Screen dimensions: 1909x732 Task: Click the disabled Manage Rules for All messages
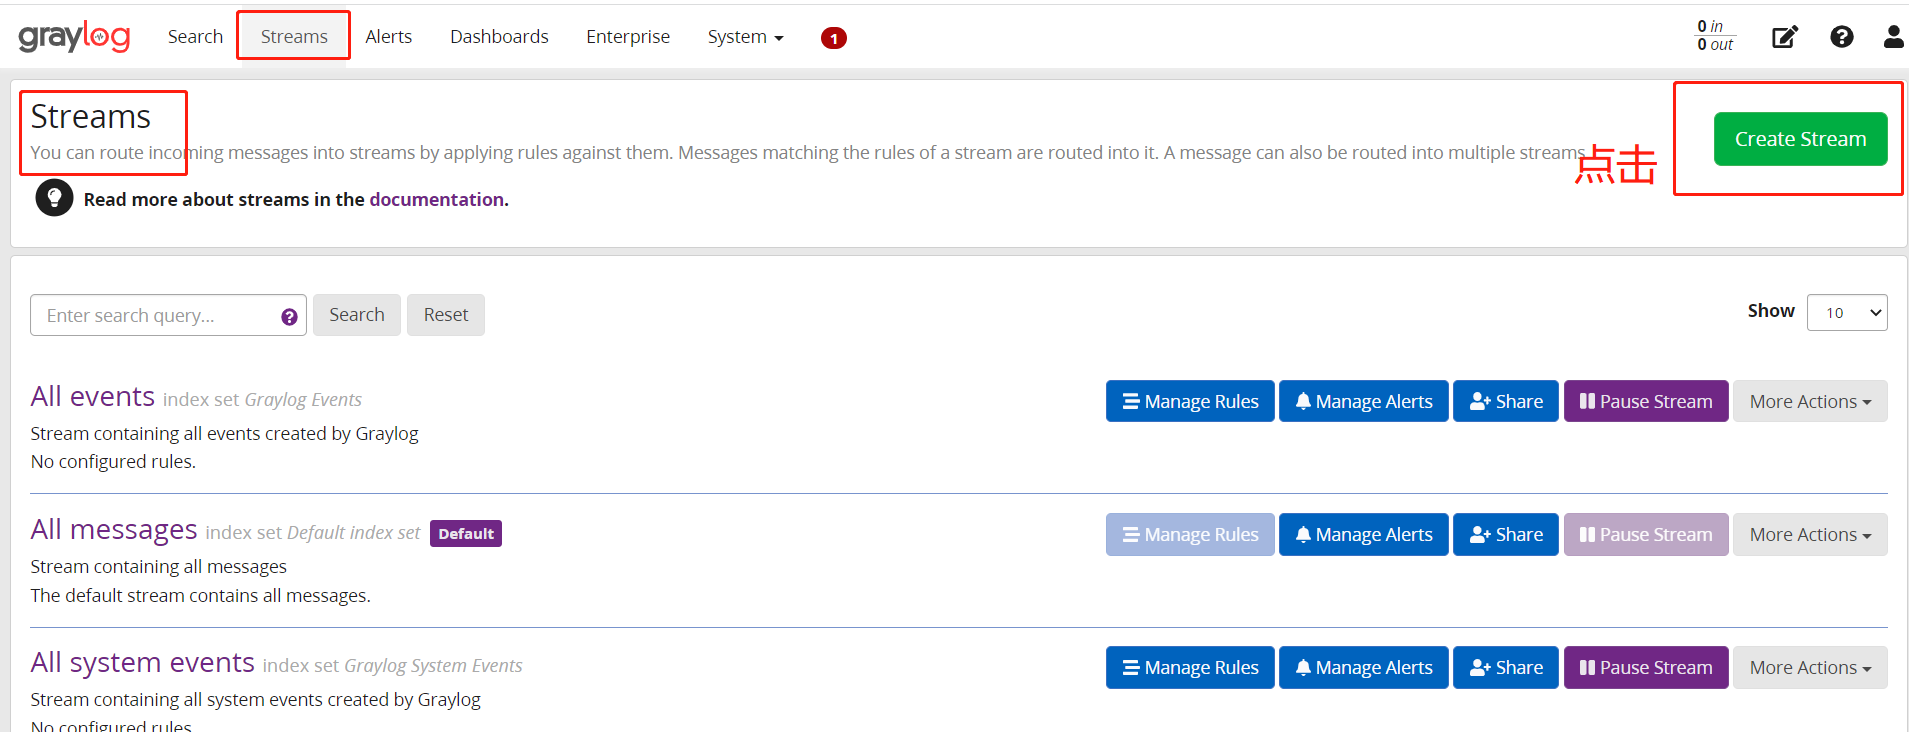(x=1190, y=534)
